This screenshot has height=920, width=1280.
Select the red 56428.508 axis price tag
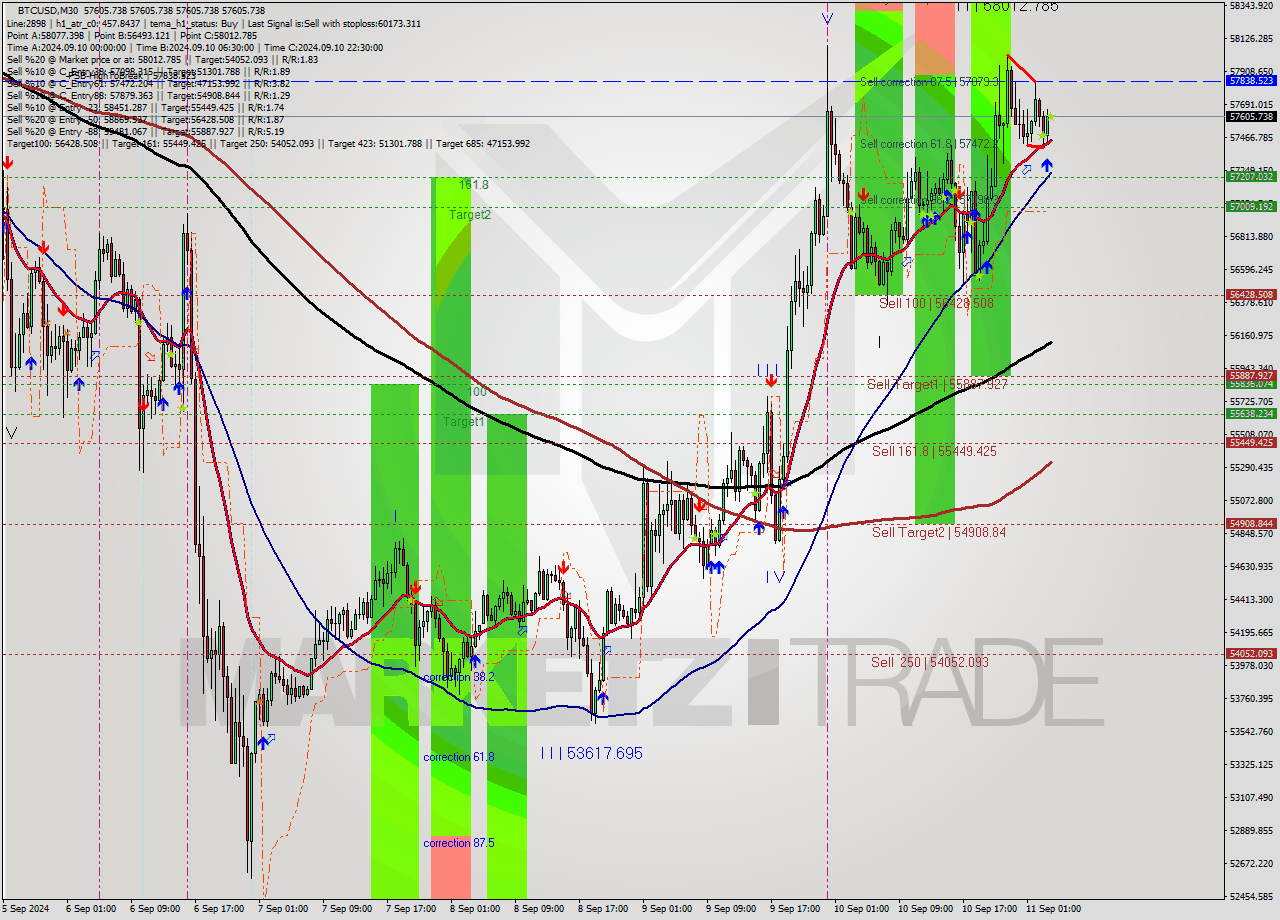[x=1252, y=294]
